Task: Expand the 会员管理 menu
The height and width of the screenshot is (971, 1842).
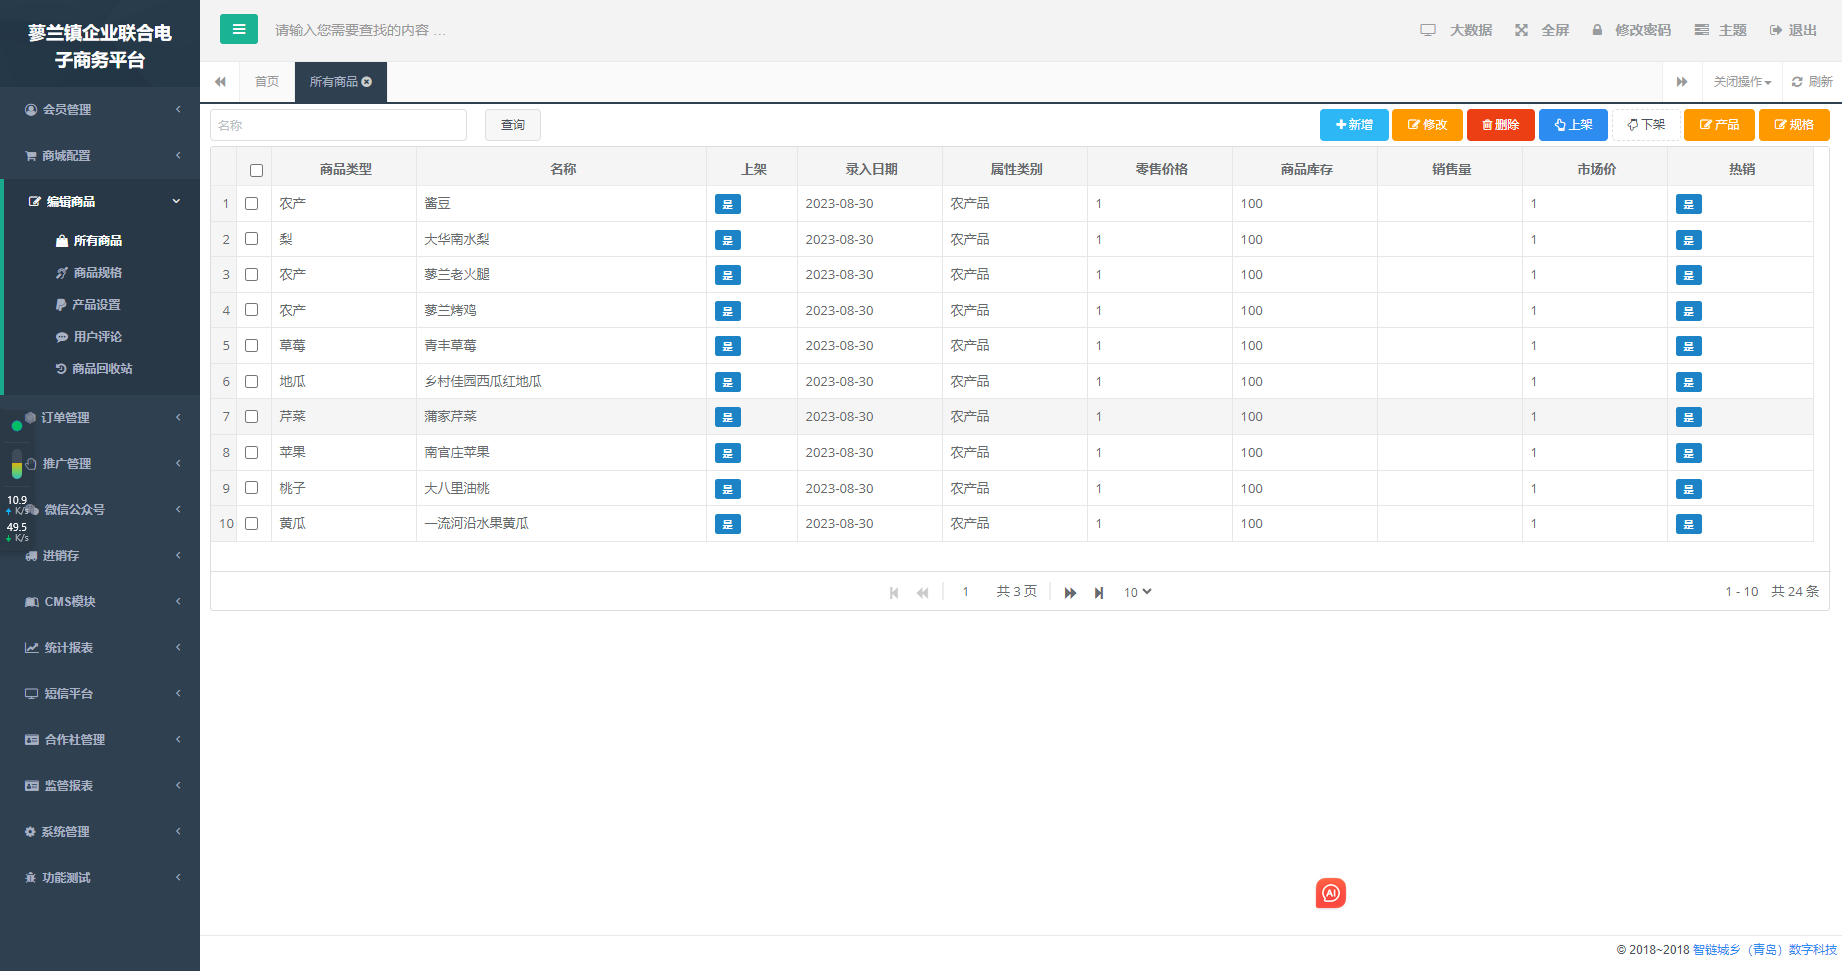Action: [x=100, y=109]
